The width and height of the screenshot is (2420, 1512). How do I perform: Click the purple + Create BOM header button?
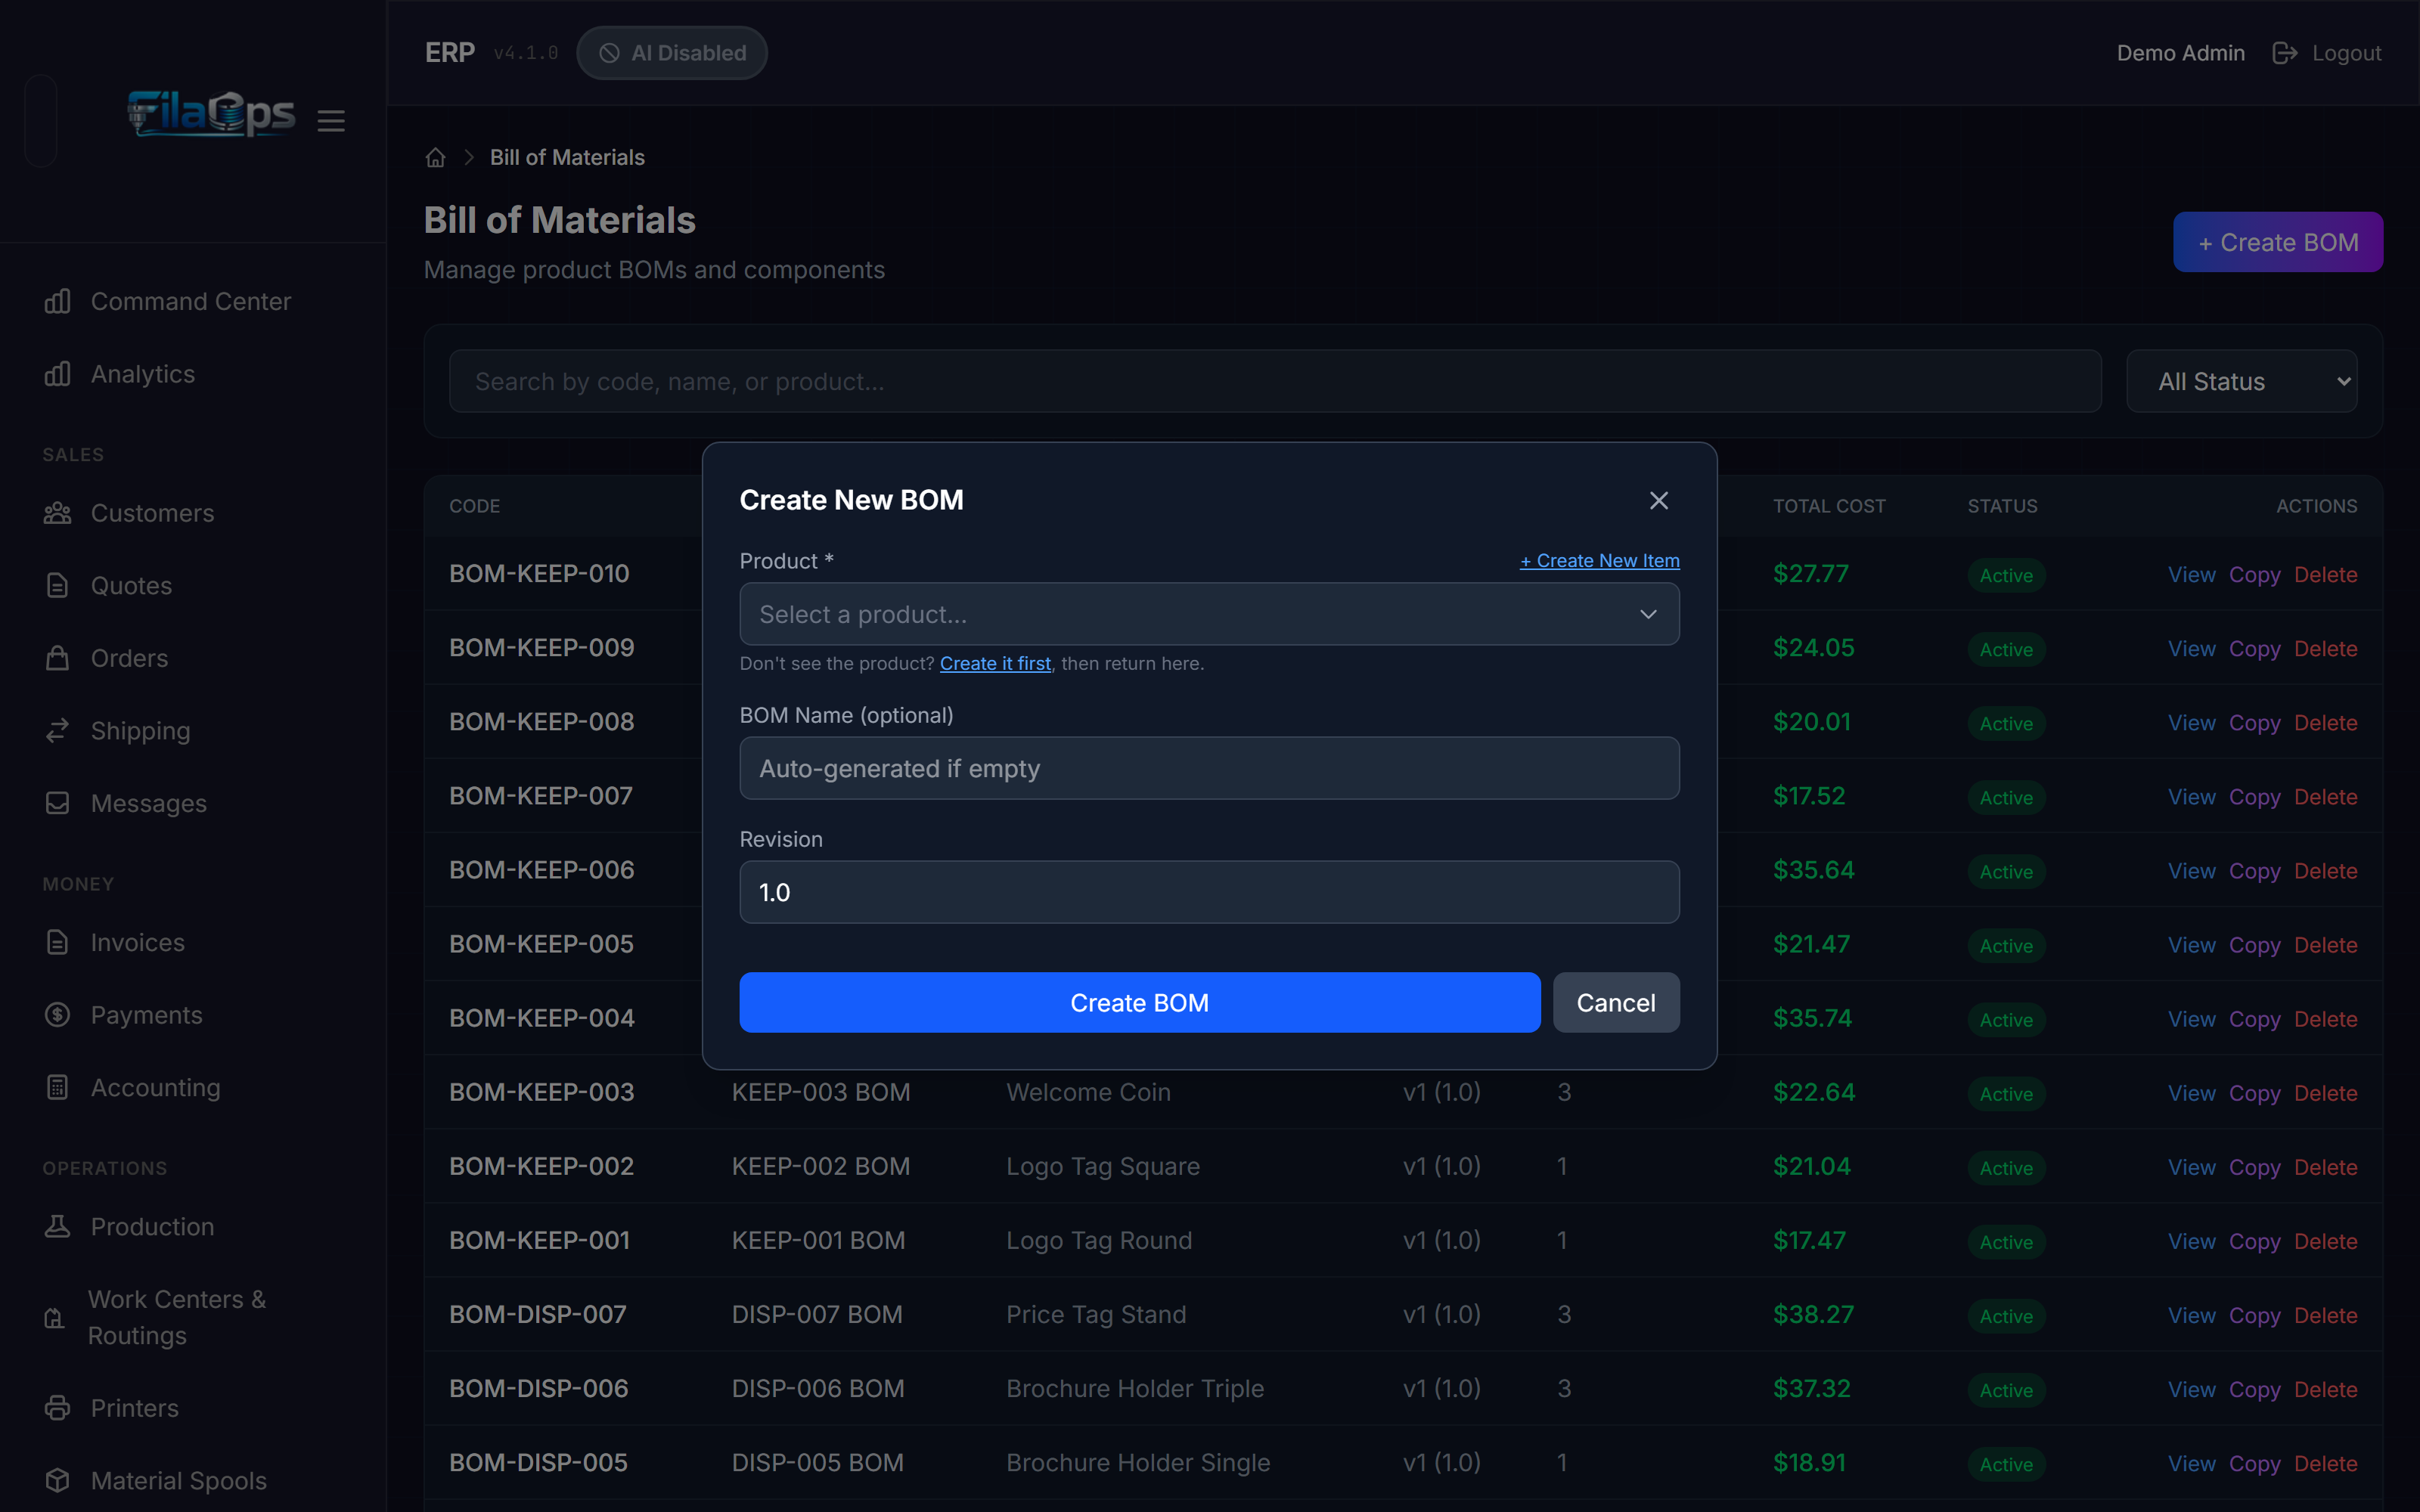2277,242
